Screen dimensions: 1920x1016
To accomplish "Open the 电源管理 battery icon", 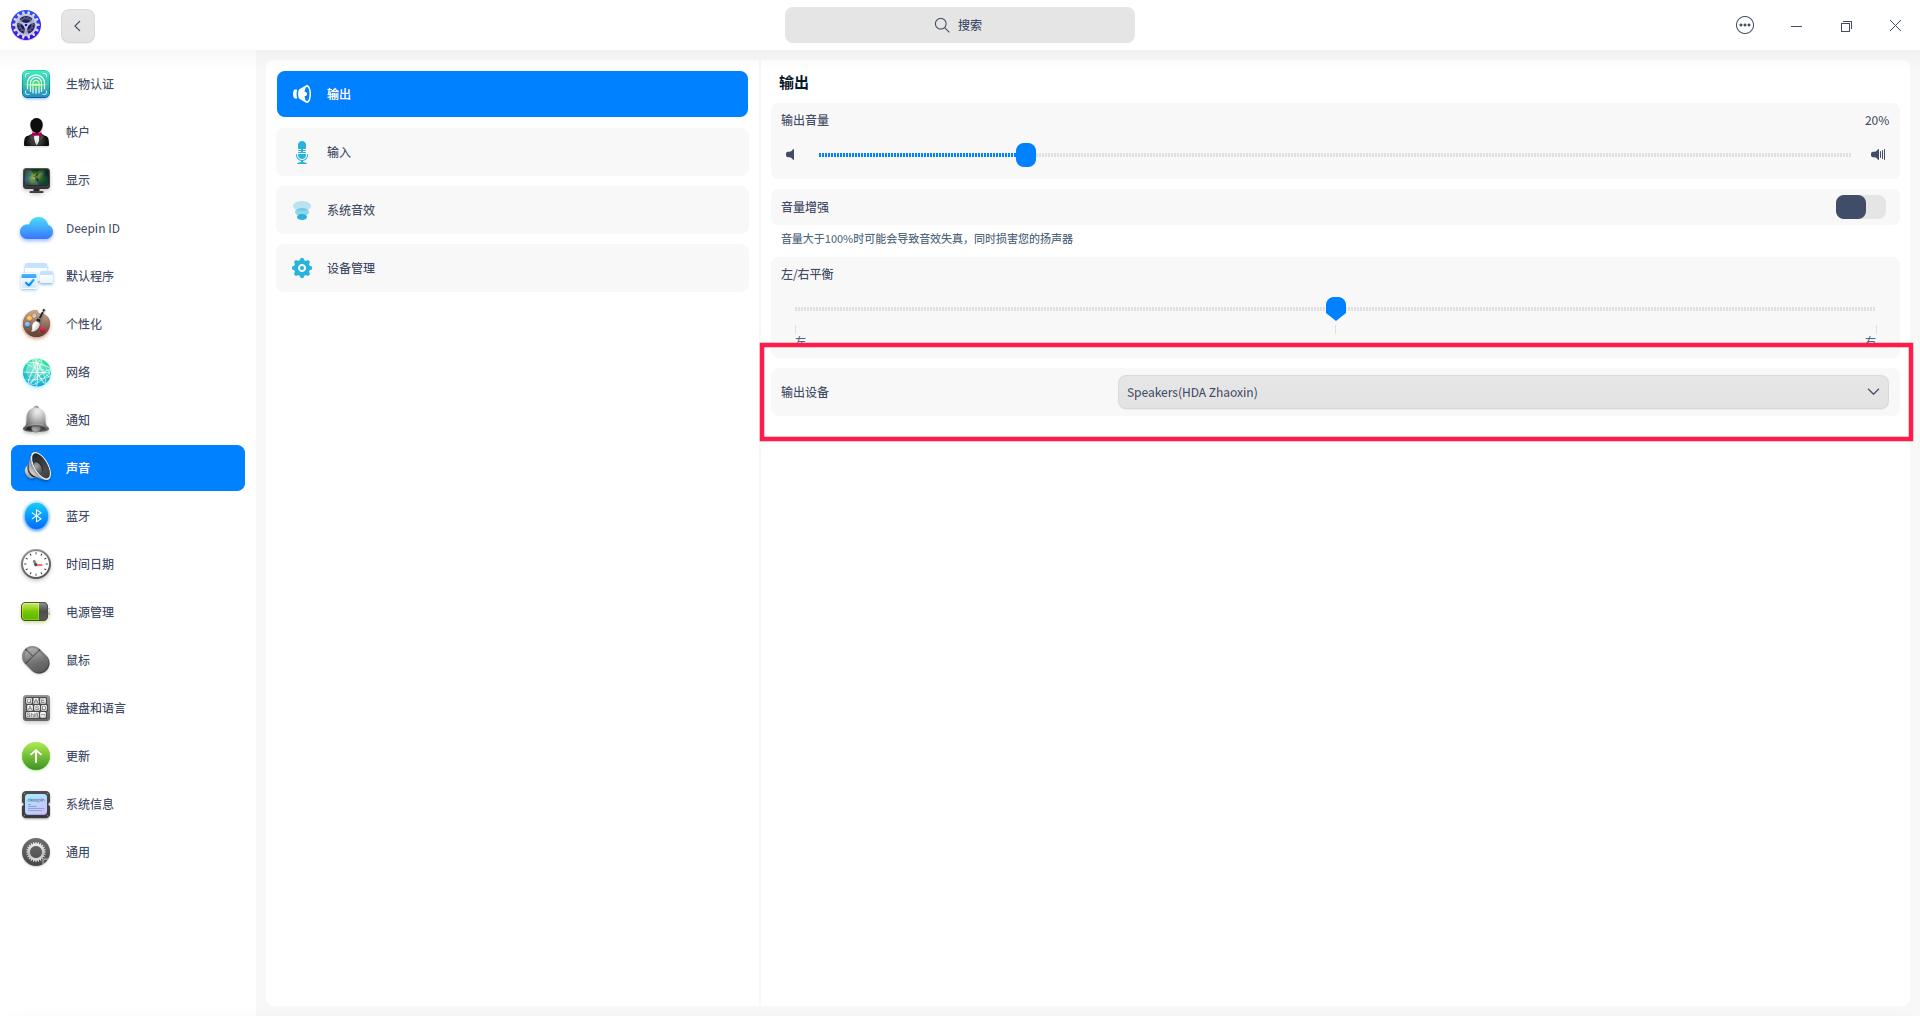I will pyautogui.click(x=36, y=612).
